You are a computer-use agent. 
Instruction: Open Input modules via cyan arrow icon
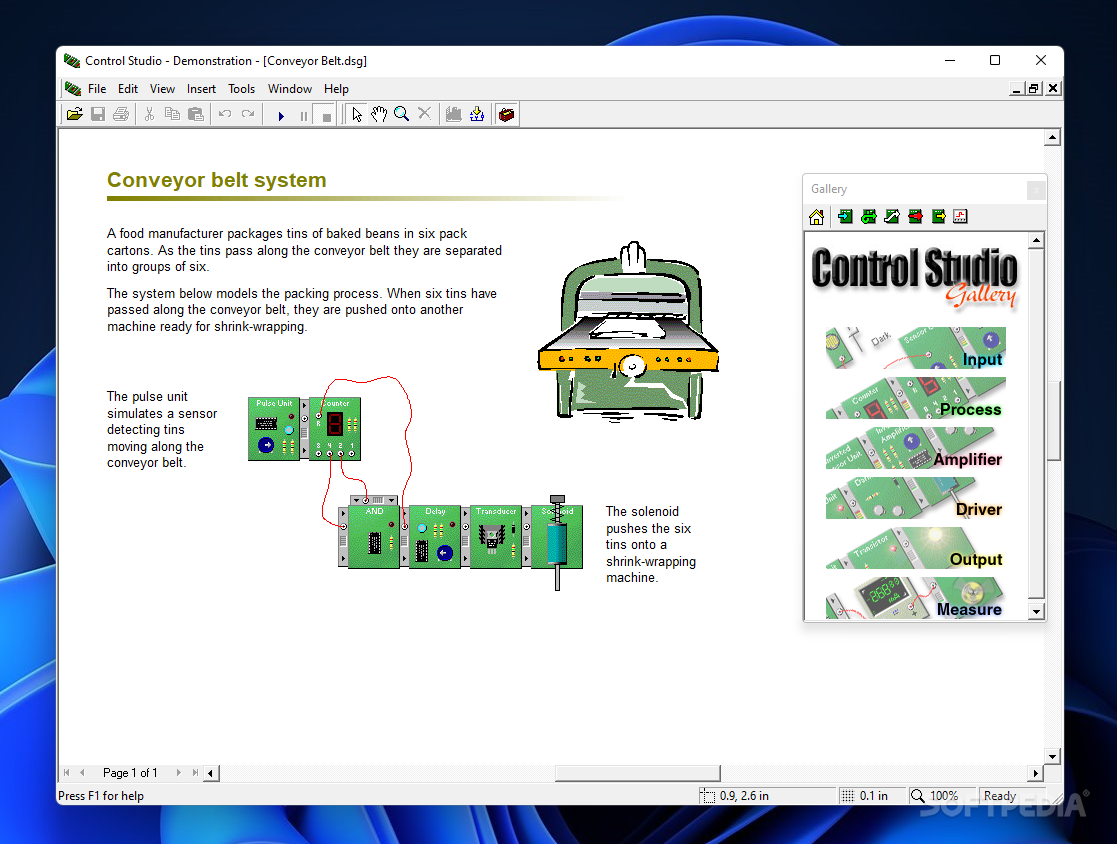pos(845,216)
